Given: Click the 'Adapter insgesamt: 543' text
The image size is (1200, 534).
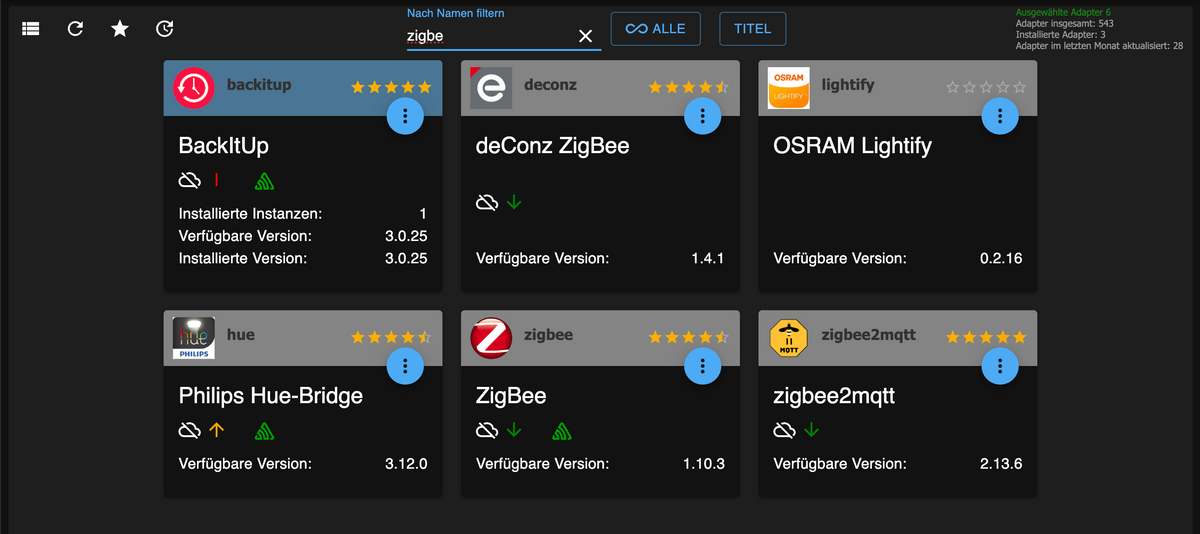Looking at the screenshot, I should coord(1064,23).
